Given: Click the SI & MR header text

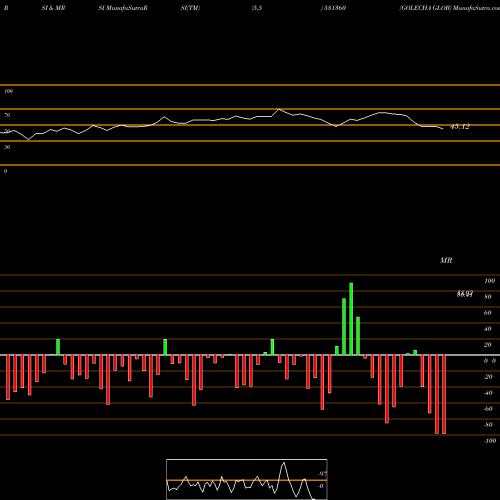Looking at the screenshot, I should pos(53,8).
